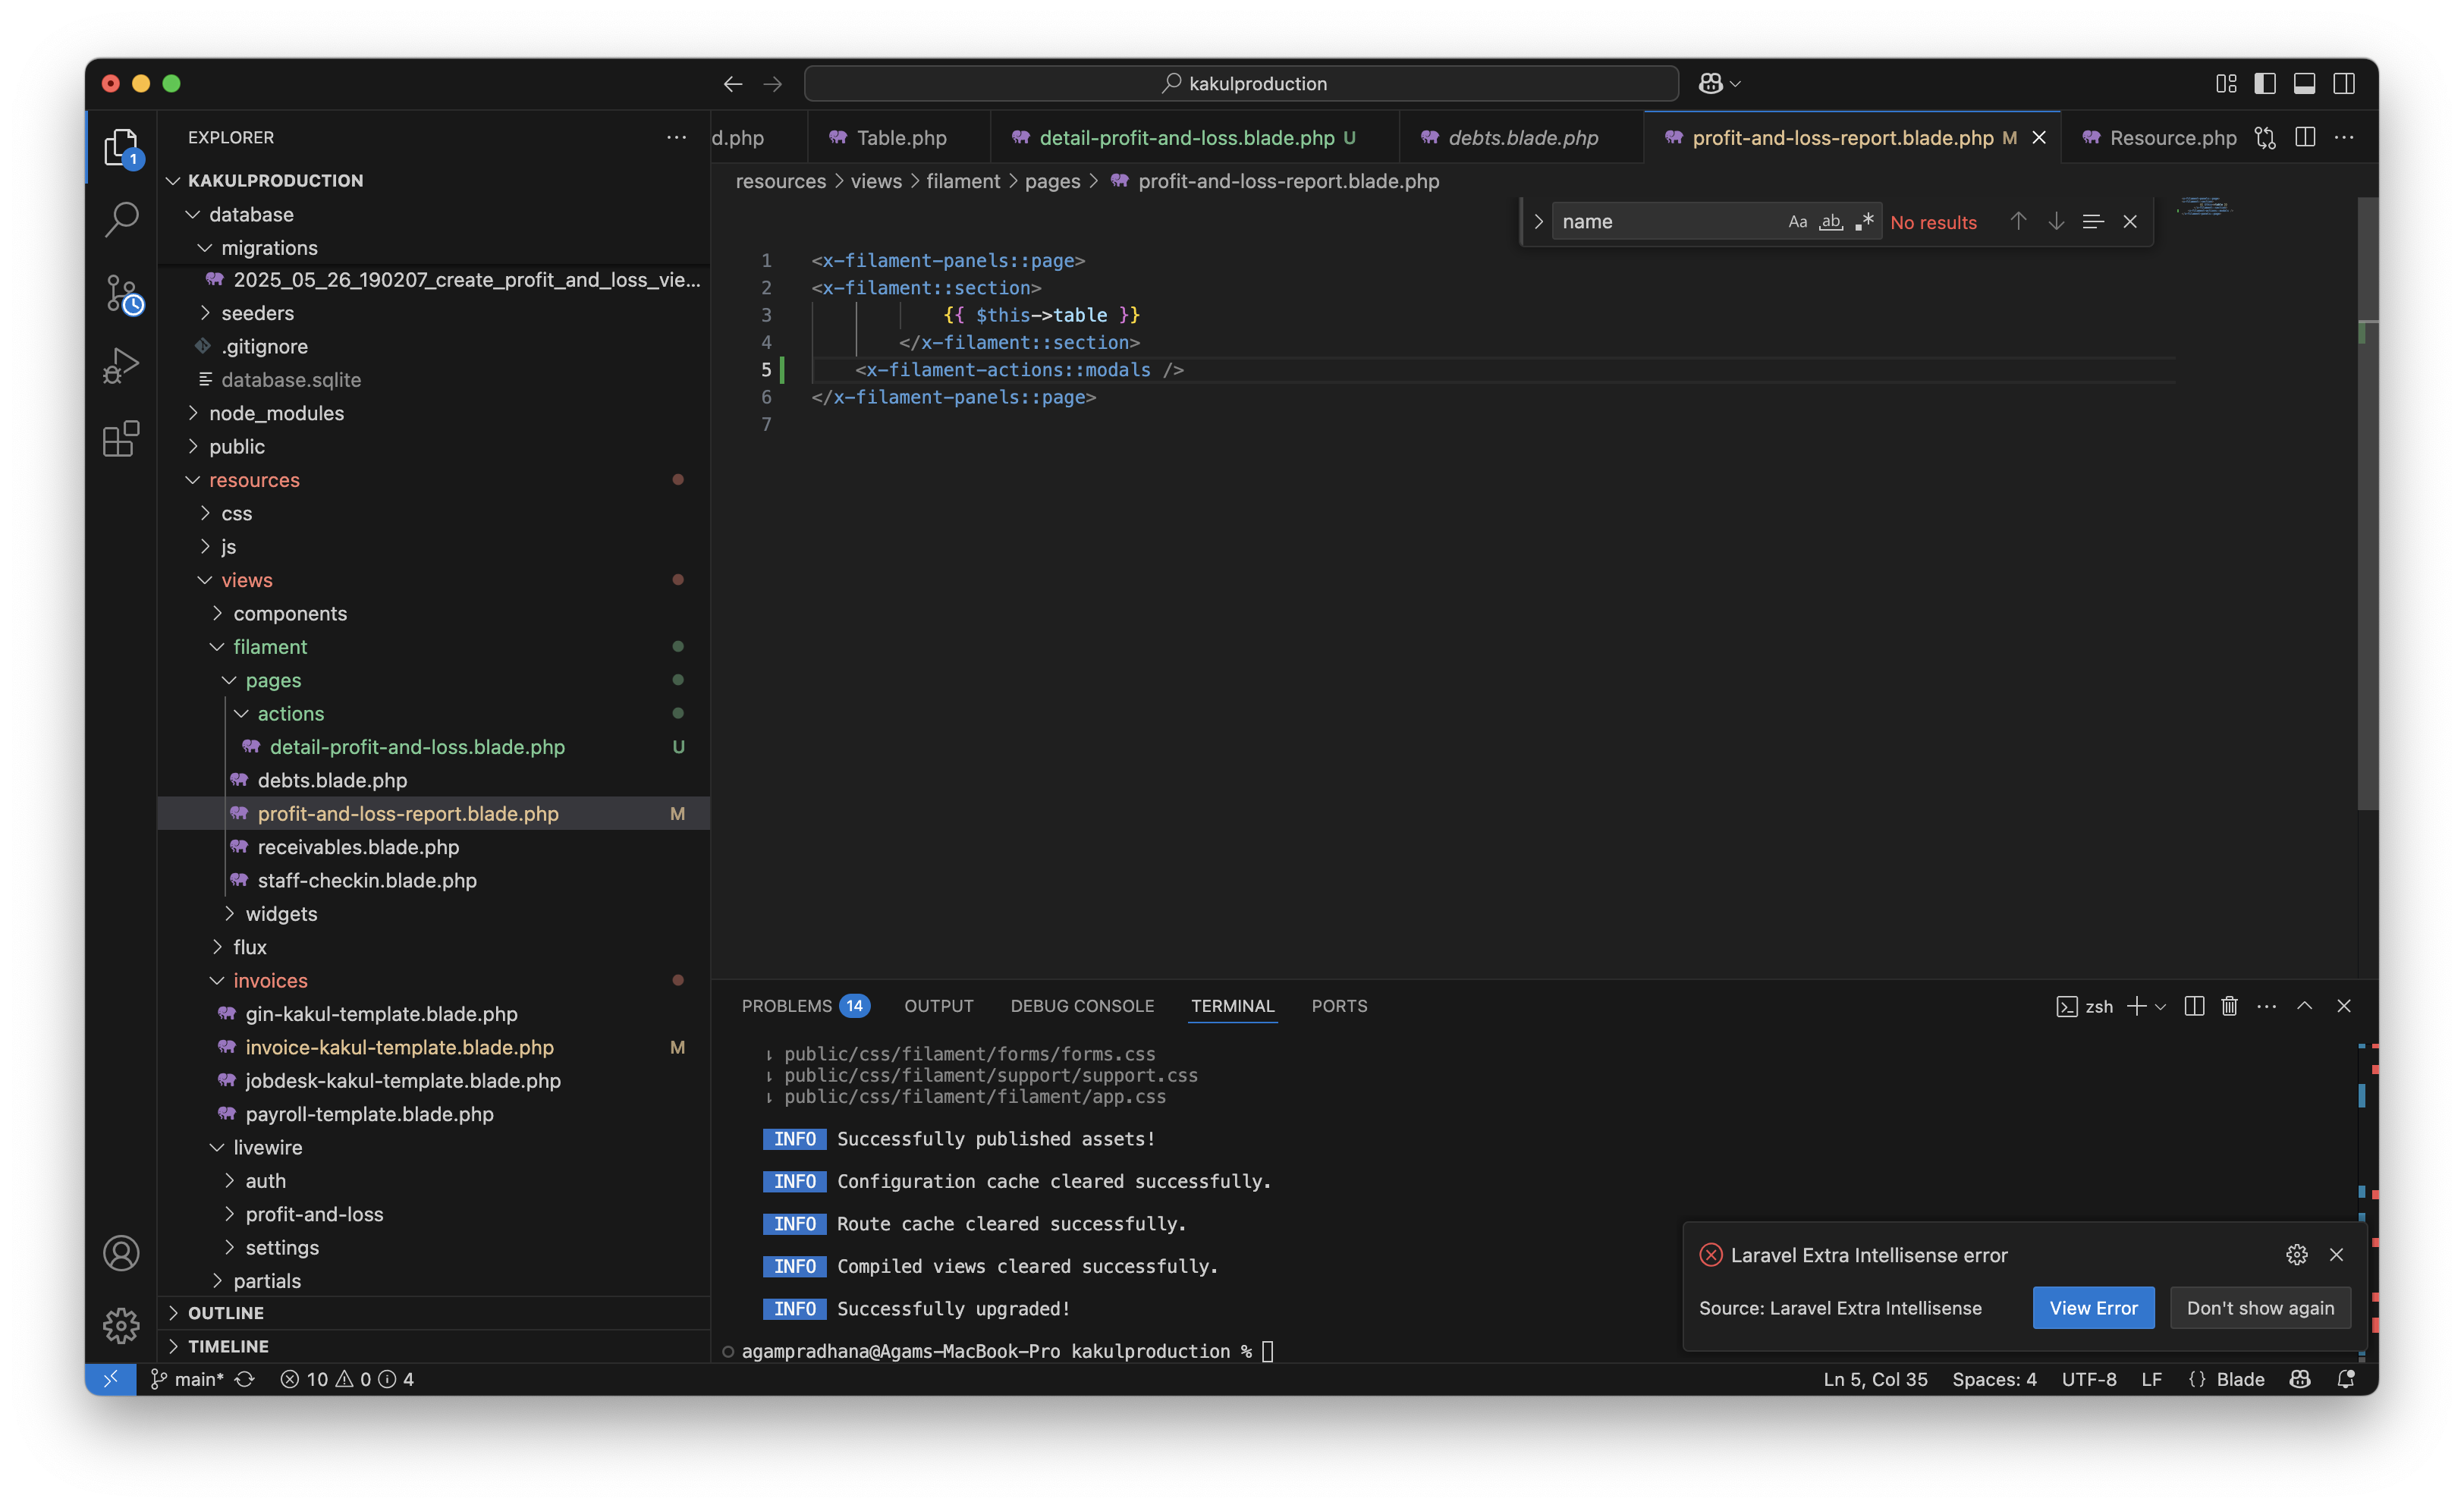The width and height of the screenshot is (2464, 1508).
Task: Open the new terminal launch profile dropdown
Action: [2161, 1007]
